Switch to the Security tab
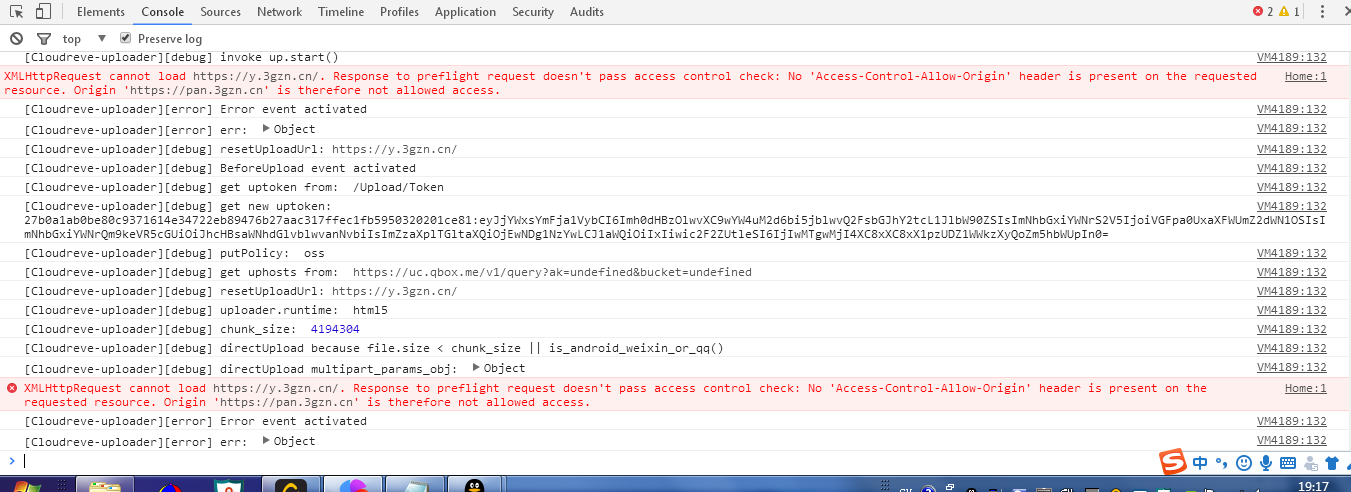This screenshot has height=492, width=1351. pyautogui.click(x=533, y=12)
